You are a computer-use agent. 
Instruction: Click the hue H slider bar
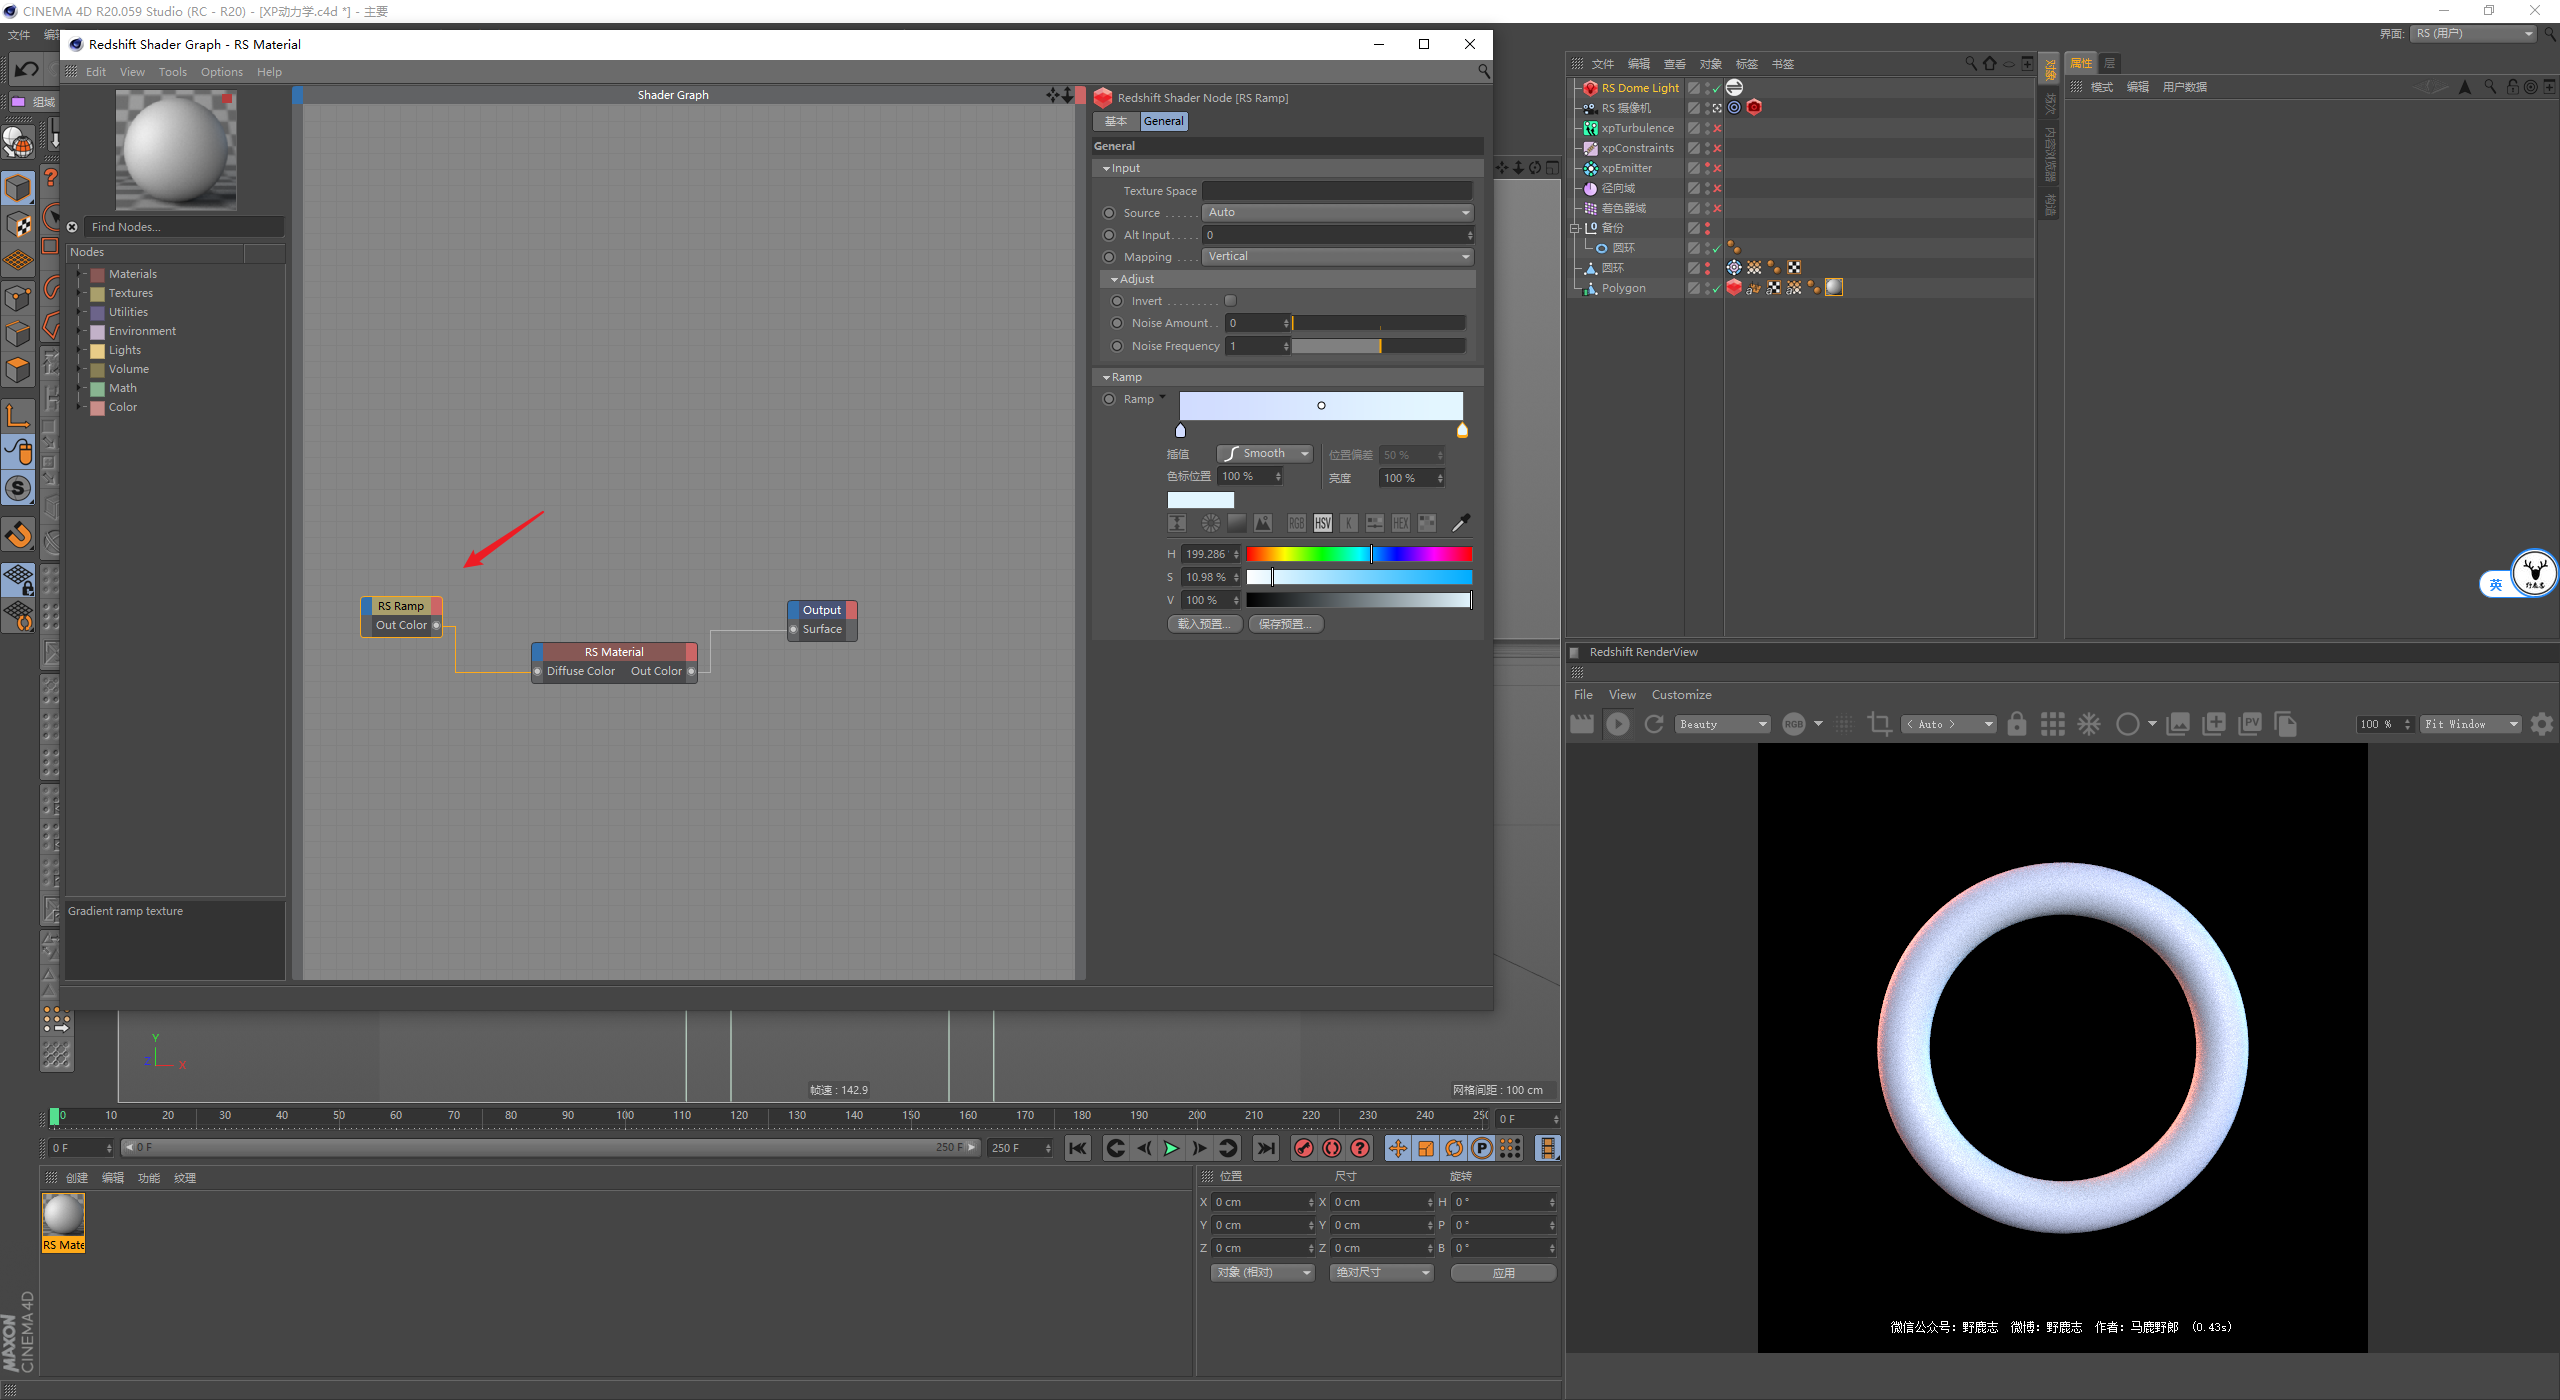pos(1358,554)
